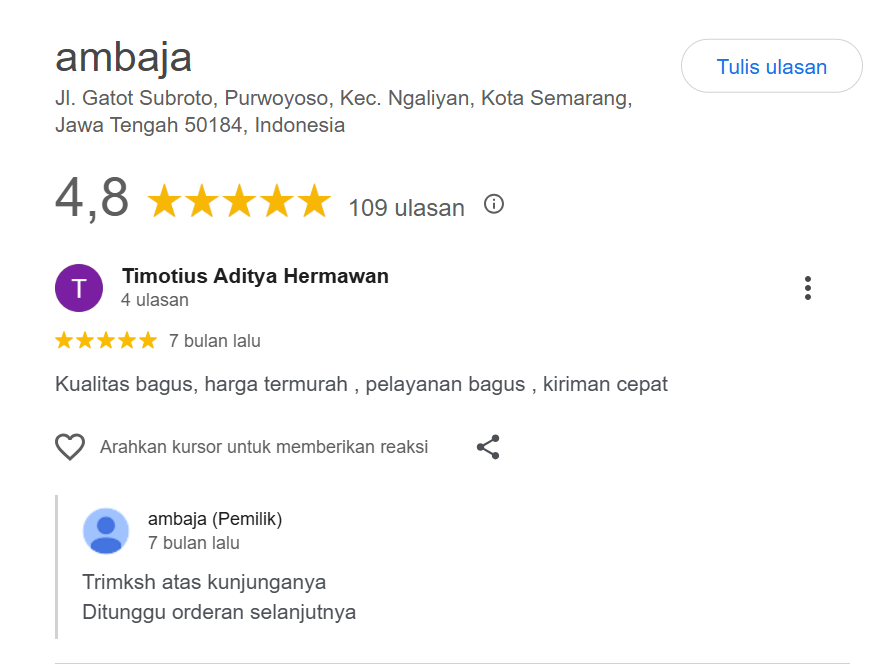Like the review with the heart icon
This screenshot has height=664, width=888.
pyautogui.click(x=70, y=447)
